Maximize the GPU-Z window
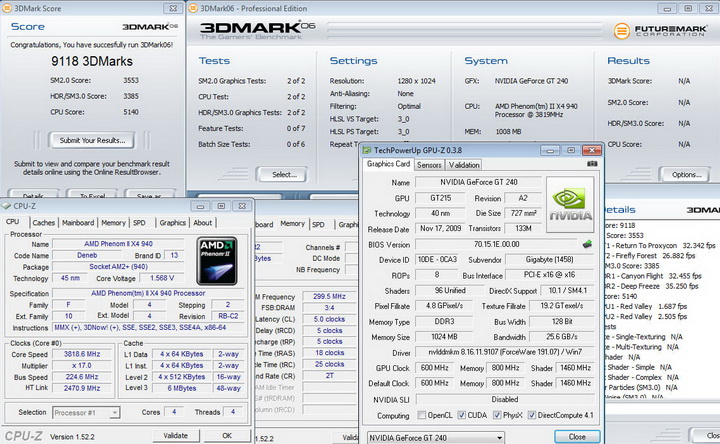Screen dimensions: 720x444 coord(571,150)
